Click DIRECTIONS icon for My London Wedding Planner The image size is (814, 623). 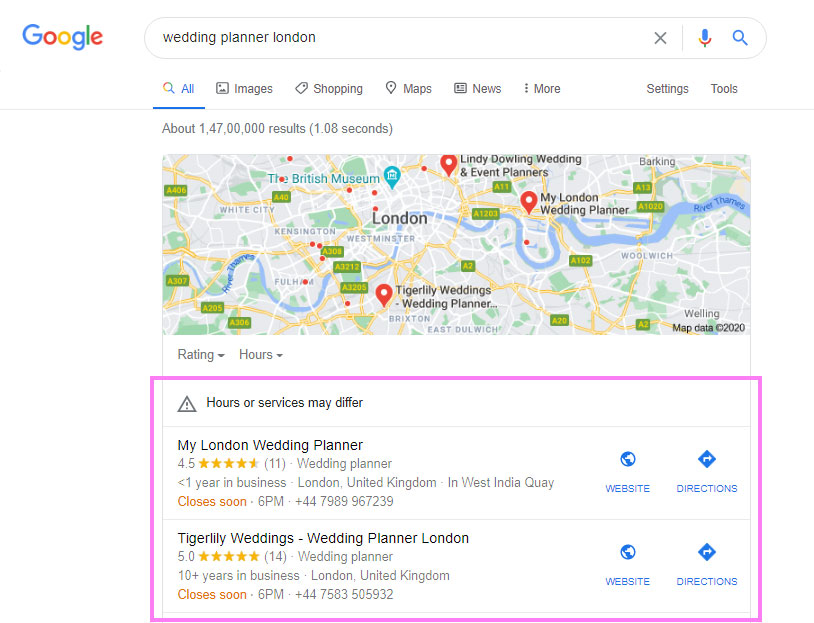[x=706, y=458]
